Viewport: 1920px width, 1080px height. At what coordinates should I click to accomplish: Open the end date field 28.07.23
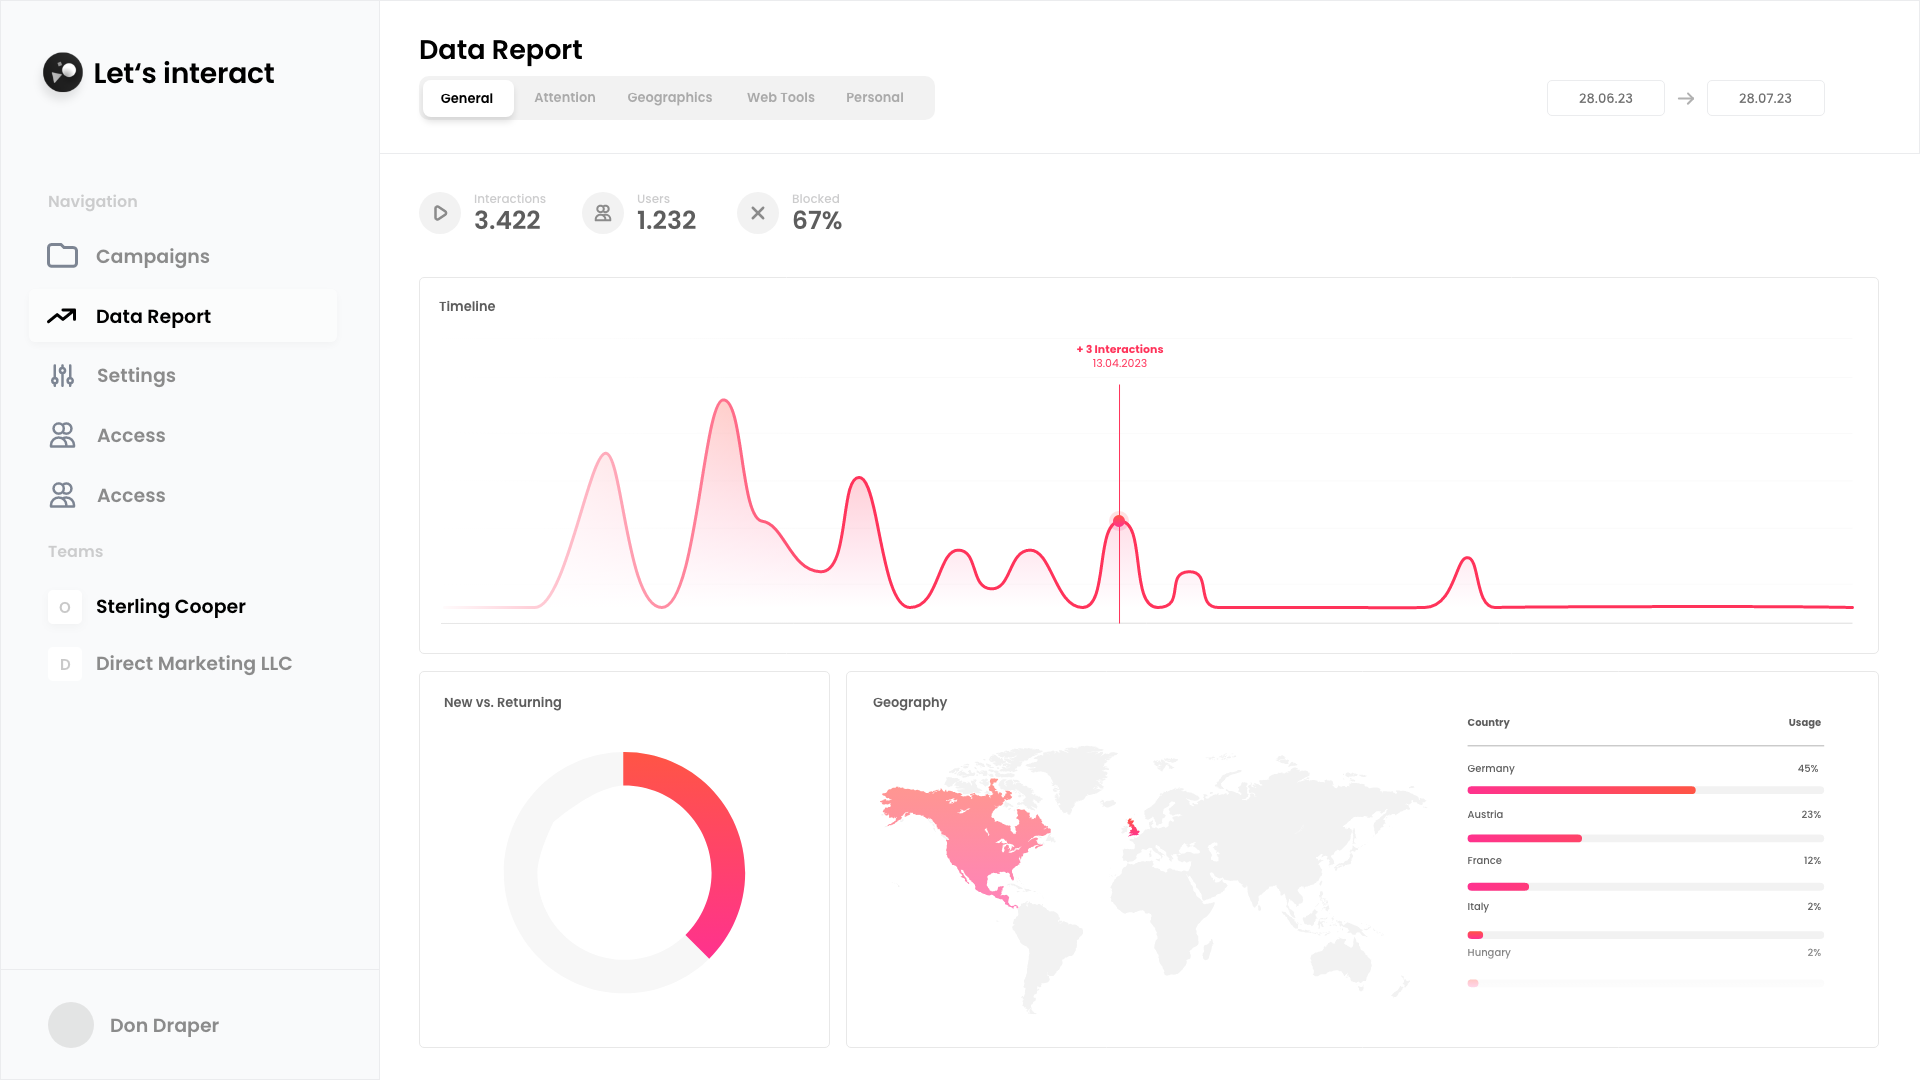[1764, 98]
